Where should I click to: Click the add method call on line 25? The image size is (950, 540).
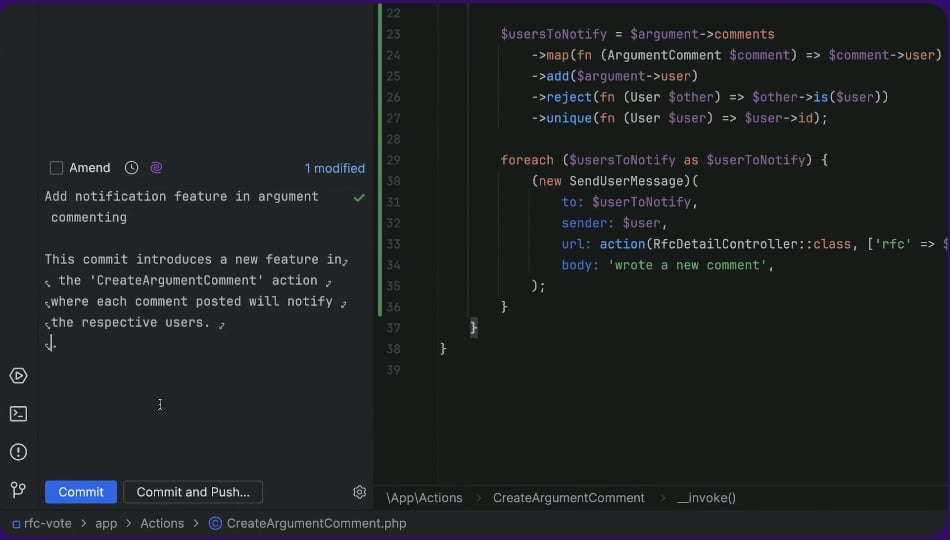[x=557, y=76]
